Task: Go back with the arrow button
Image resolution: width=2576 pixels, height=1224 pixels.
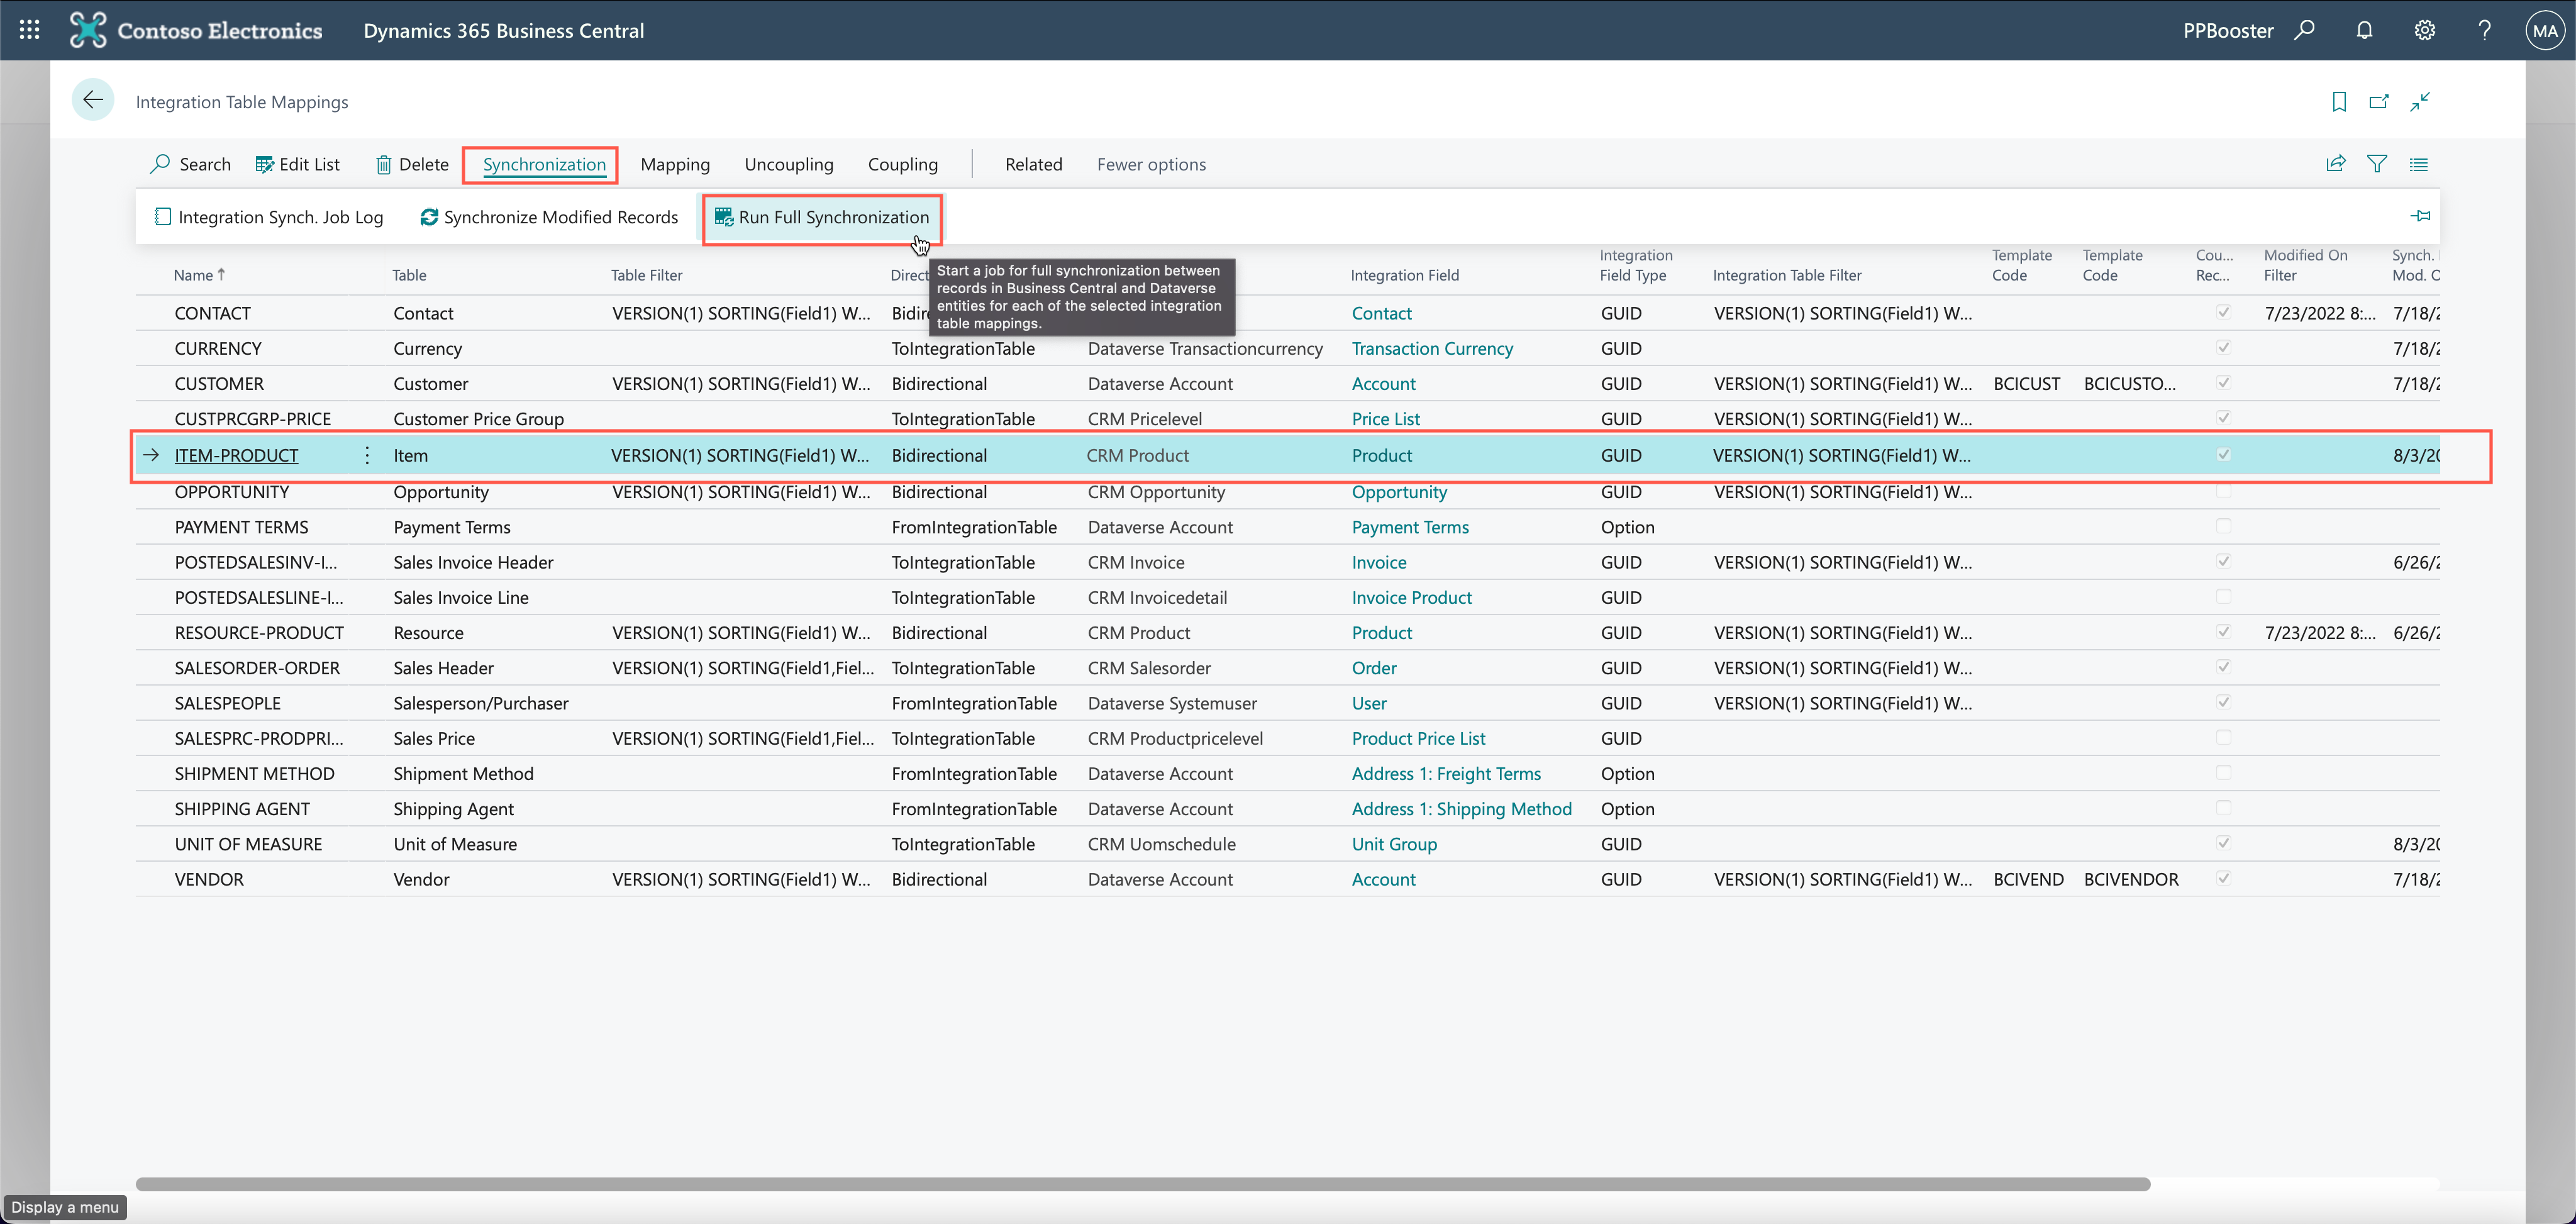Action: point(93,100)
